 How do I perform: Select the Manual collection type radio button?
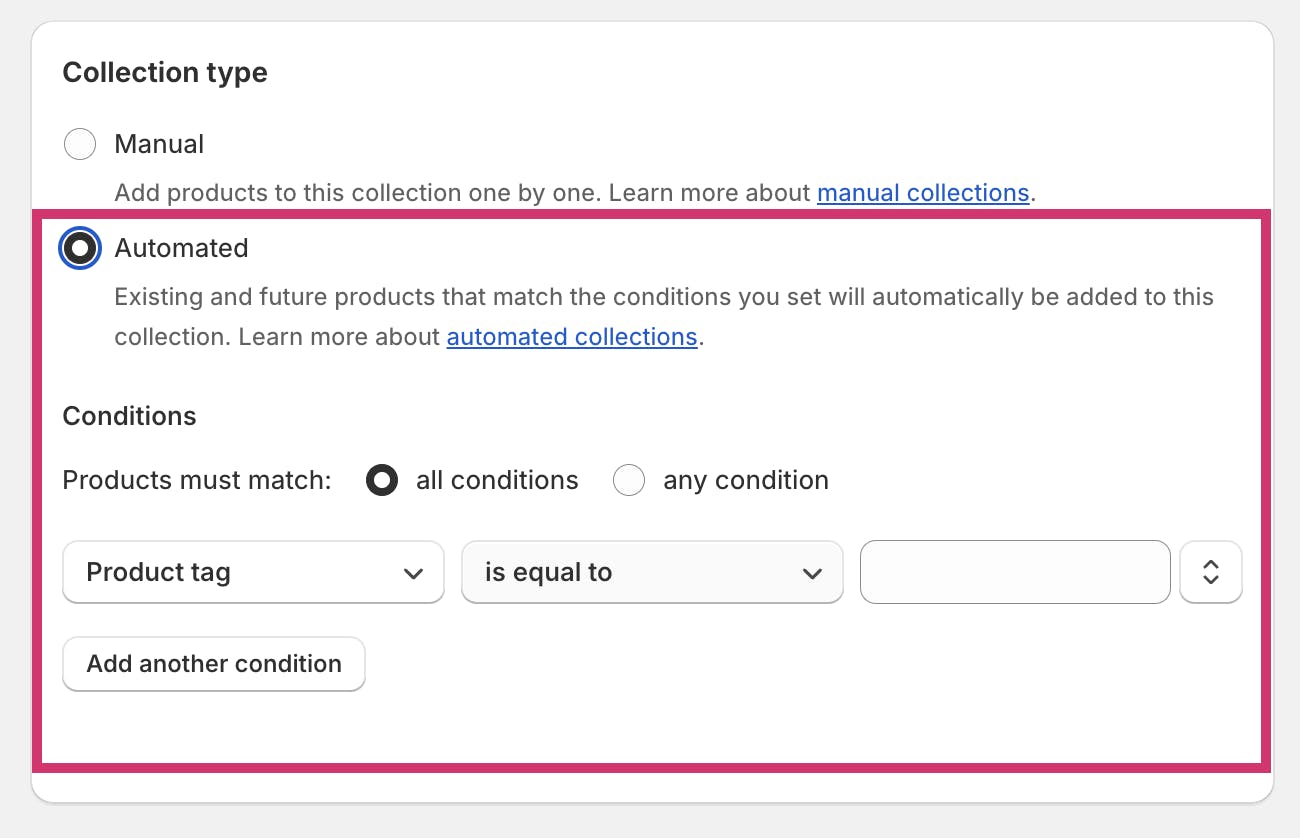[80, 144]
